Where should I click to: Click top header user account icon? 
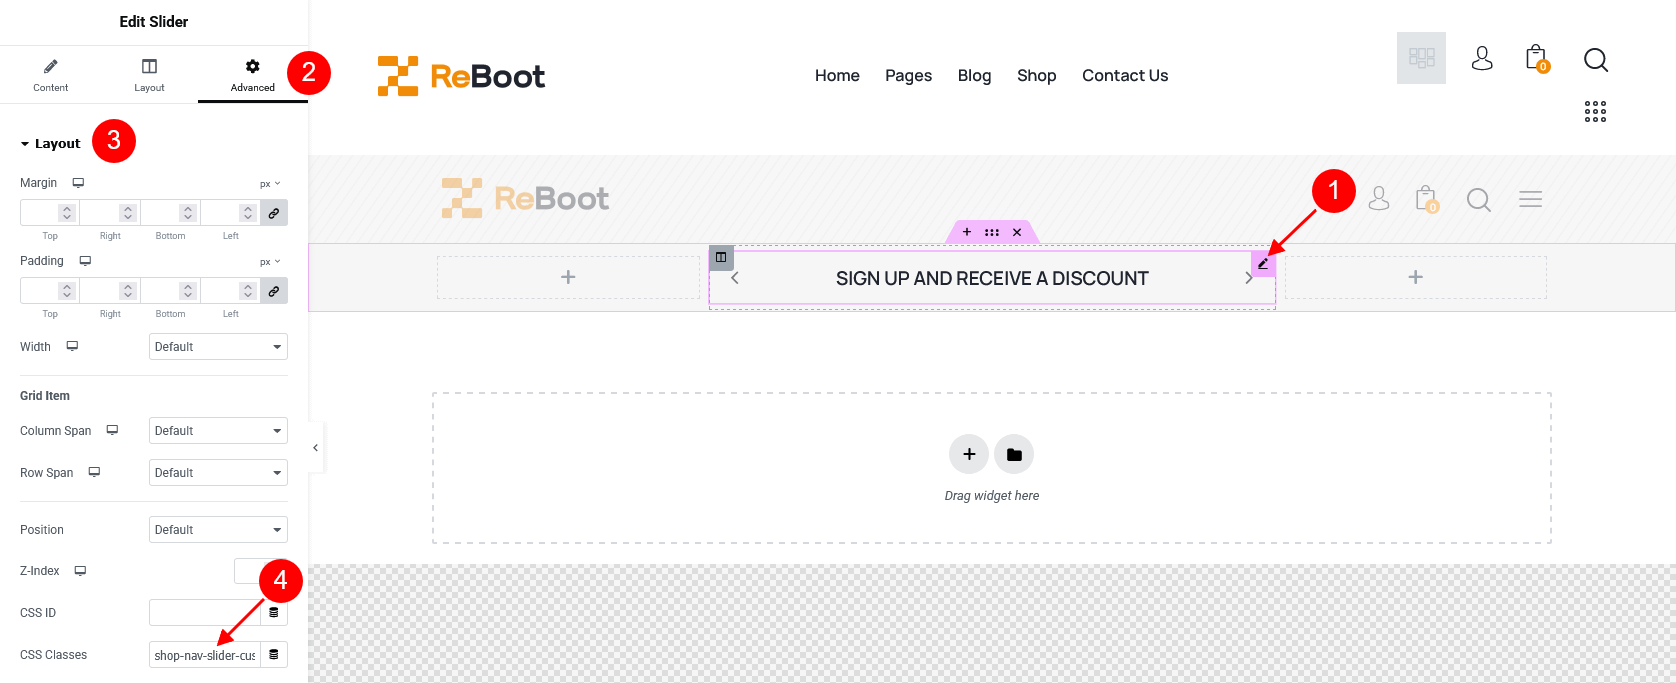1482,58
